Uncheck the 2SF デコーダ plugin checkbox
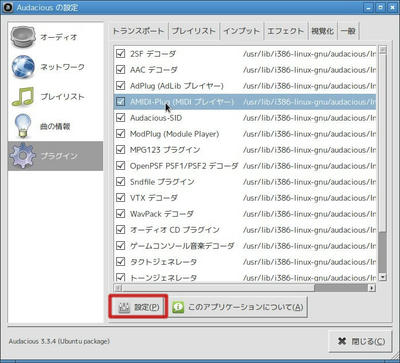The image size is (400, 363). [120, 54]
